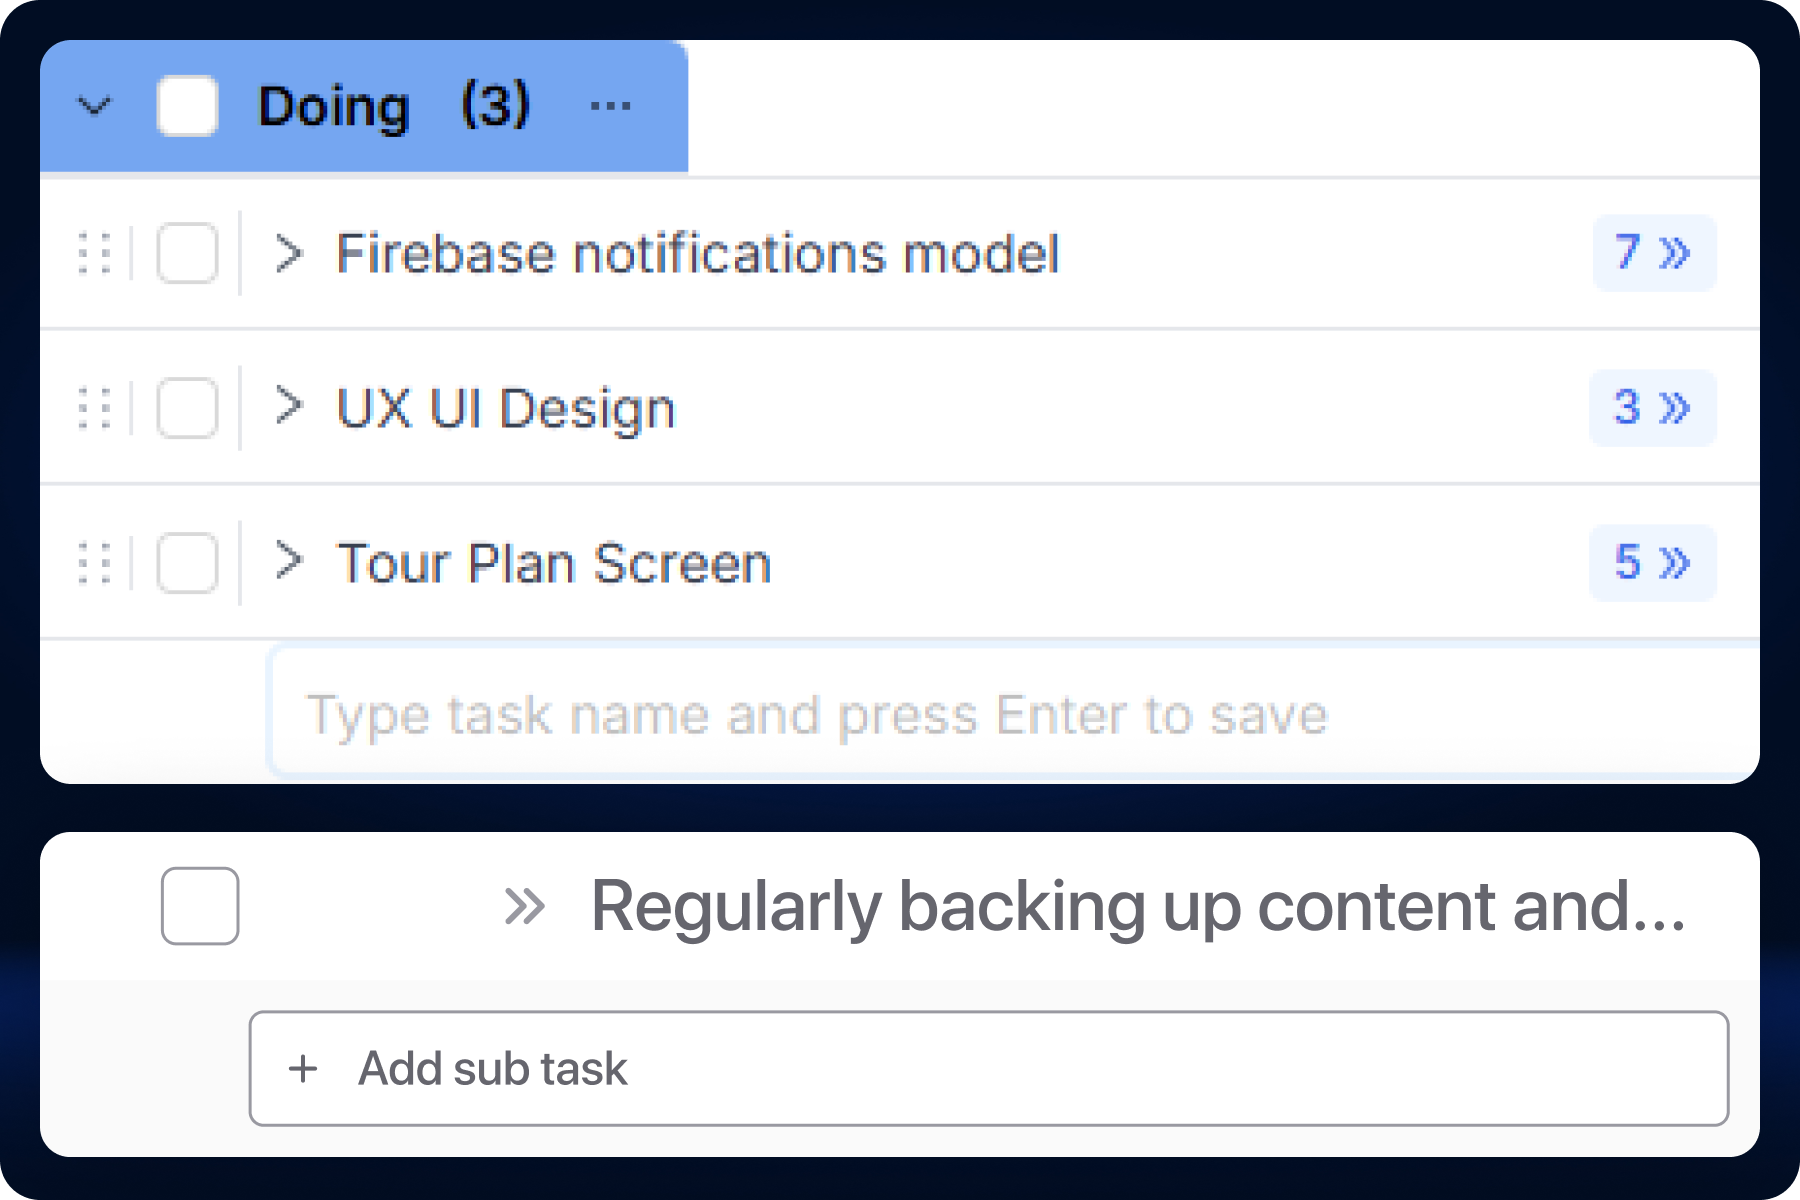Mark the Regularly backing up content task complete
This screenshot has width=1800, height=1200.
tap(198, 906)
